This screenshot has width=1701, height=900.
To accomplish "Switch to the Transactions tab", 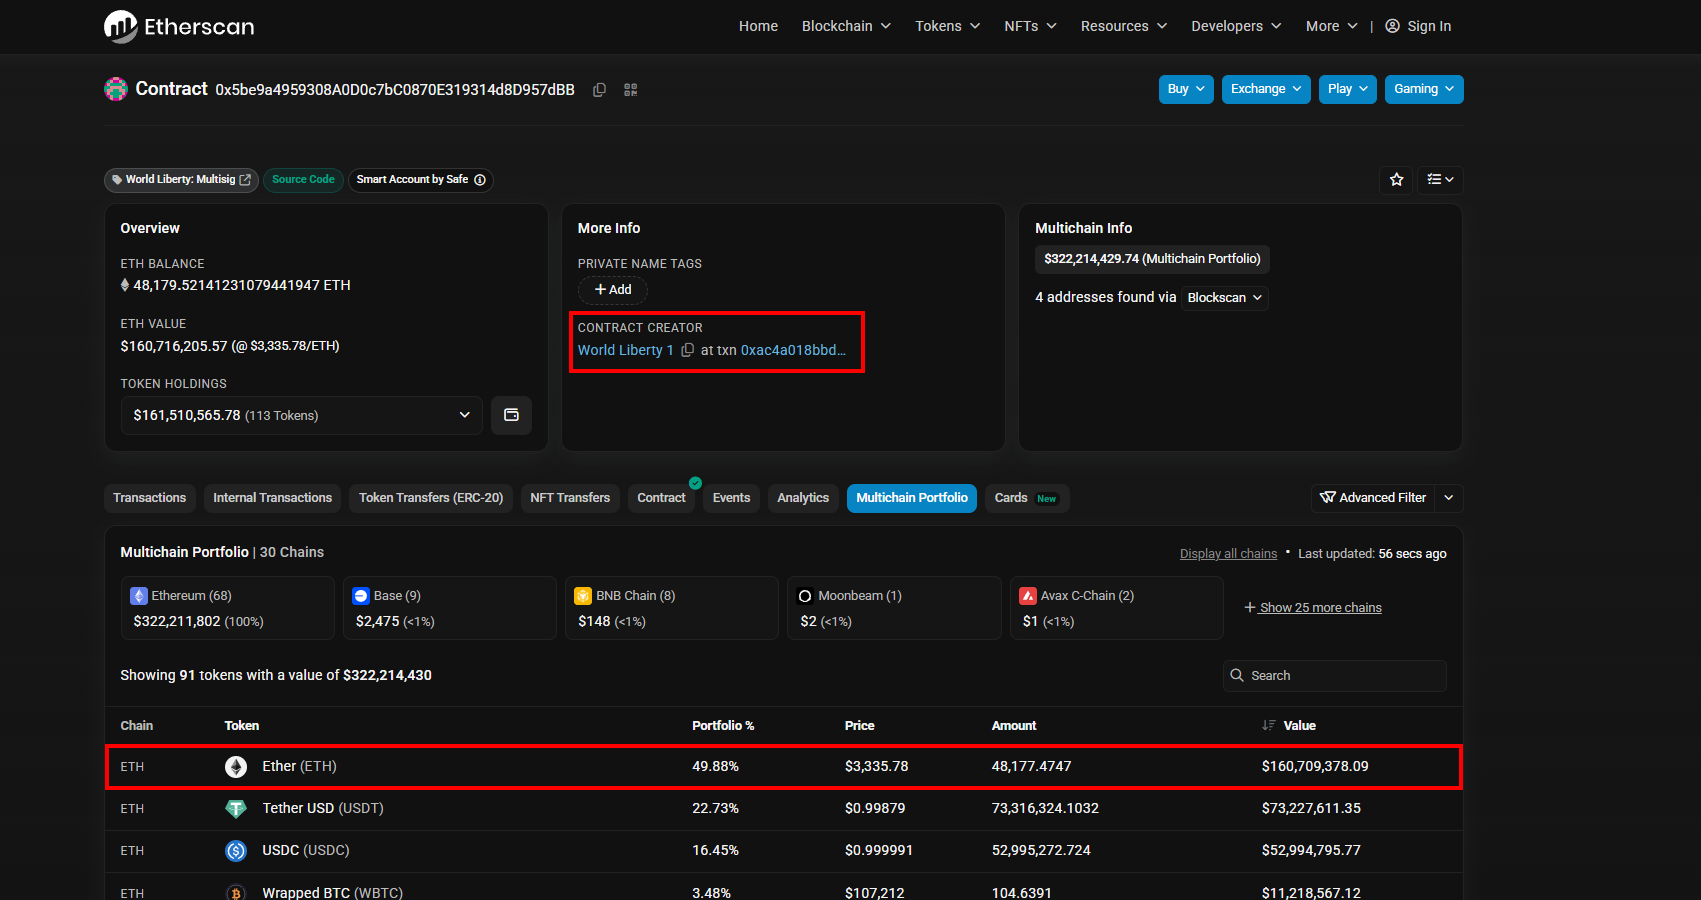I will click(150, 498).
